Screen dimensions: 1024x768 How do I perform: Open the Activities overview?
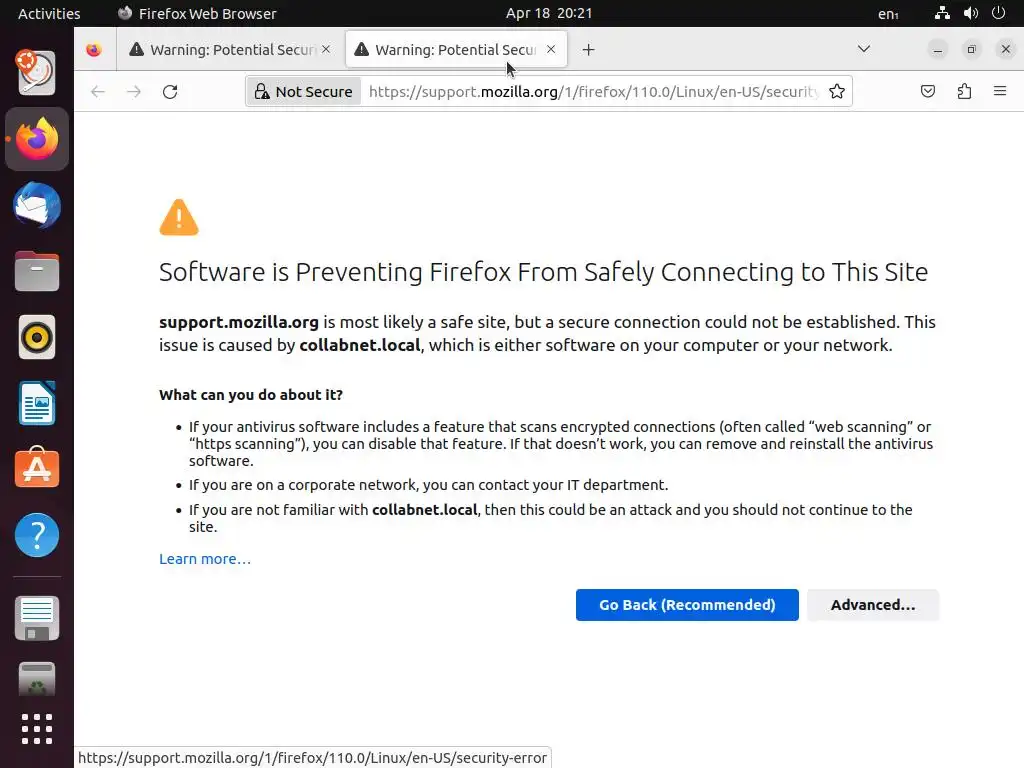[x=49, y=14]
